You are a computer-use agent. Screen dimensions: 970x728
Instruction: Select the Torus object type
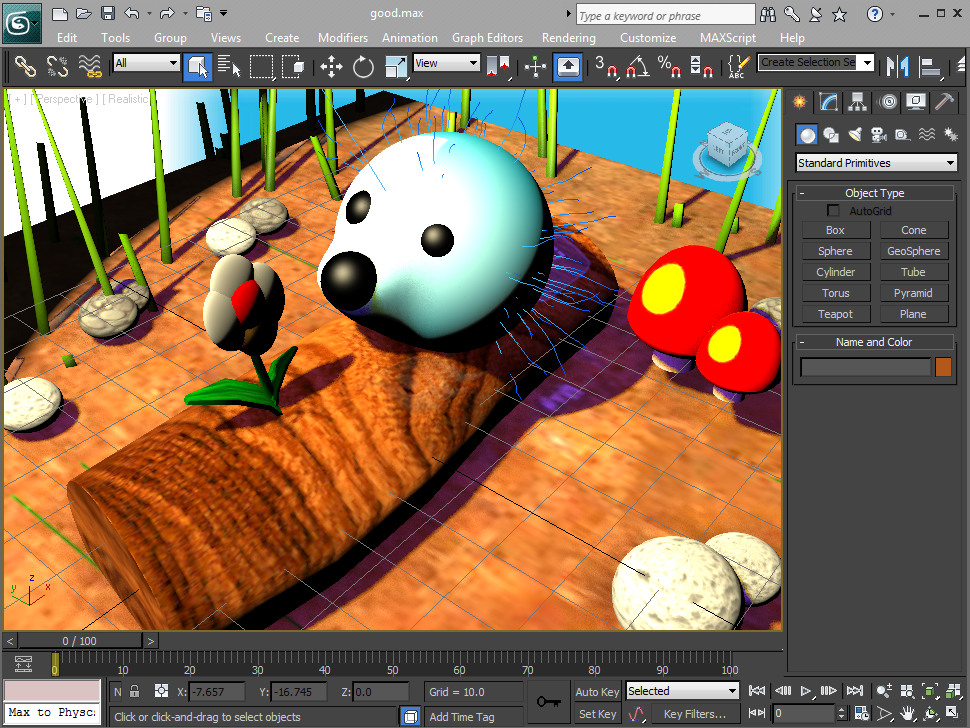click(x=836, y=293)
